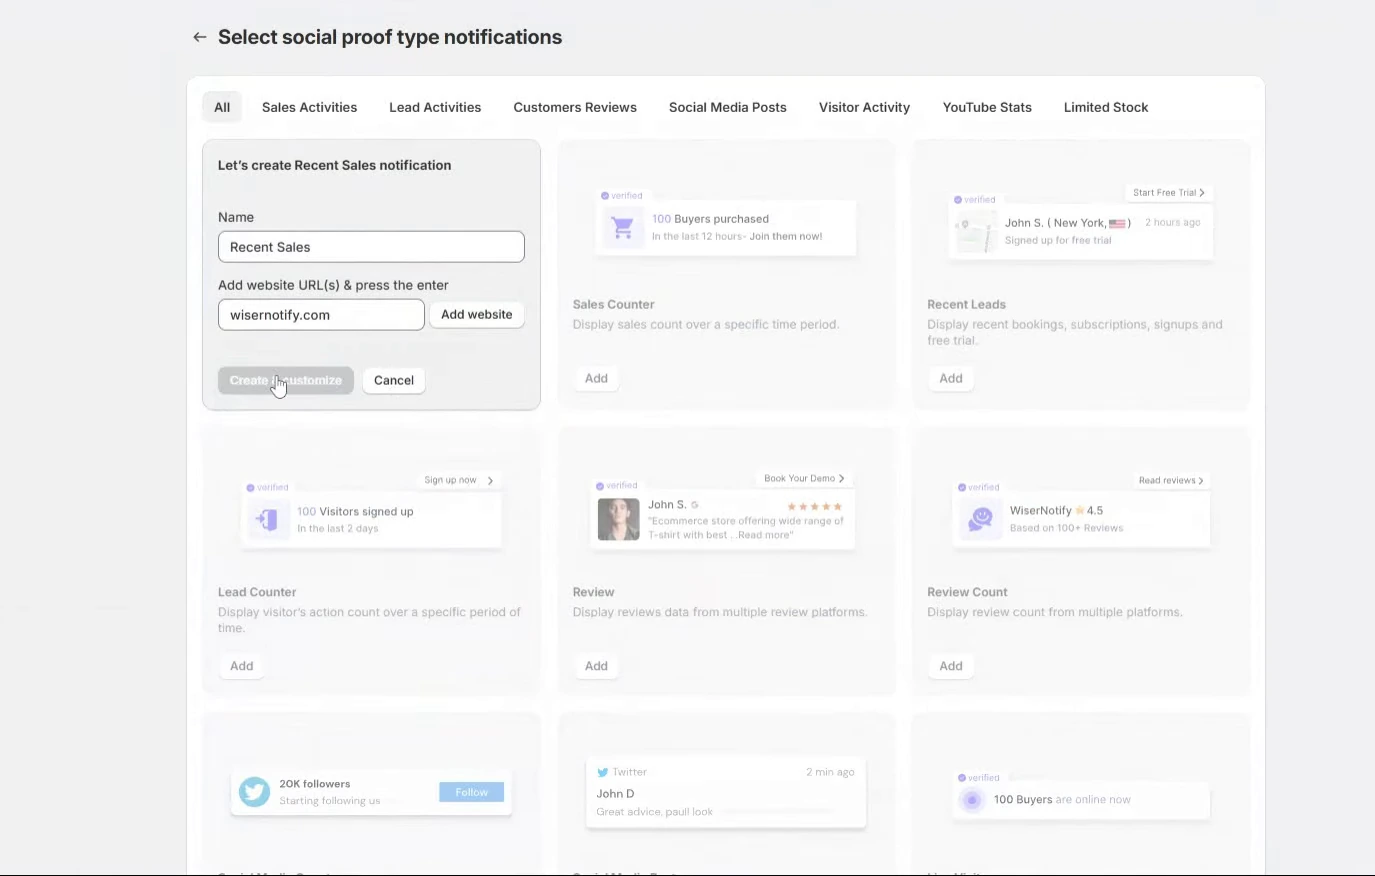Image resolution: width=1375 pixels, height=876 pixels.
Task: Switch to the Limited Stock tab
Action: 1106,107
